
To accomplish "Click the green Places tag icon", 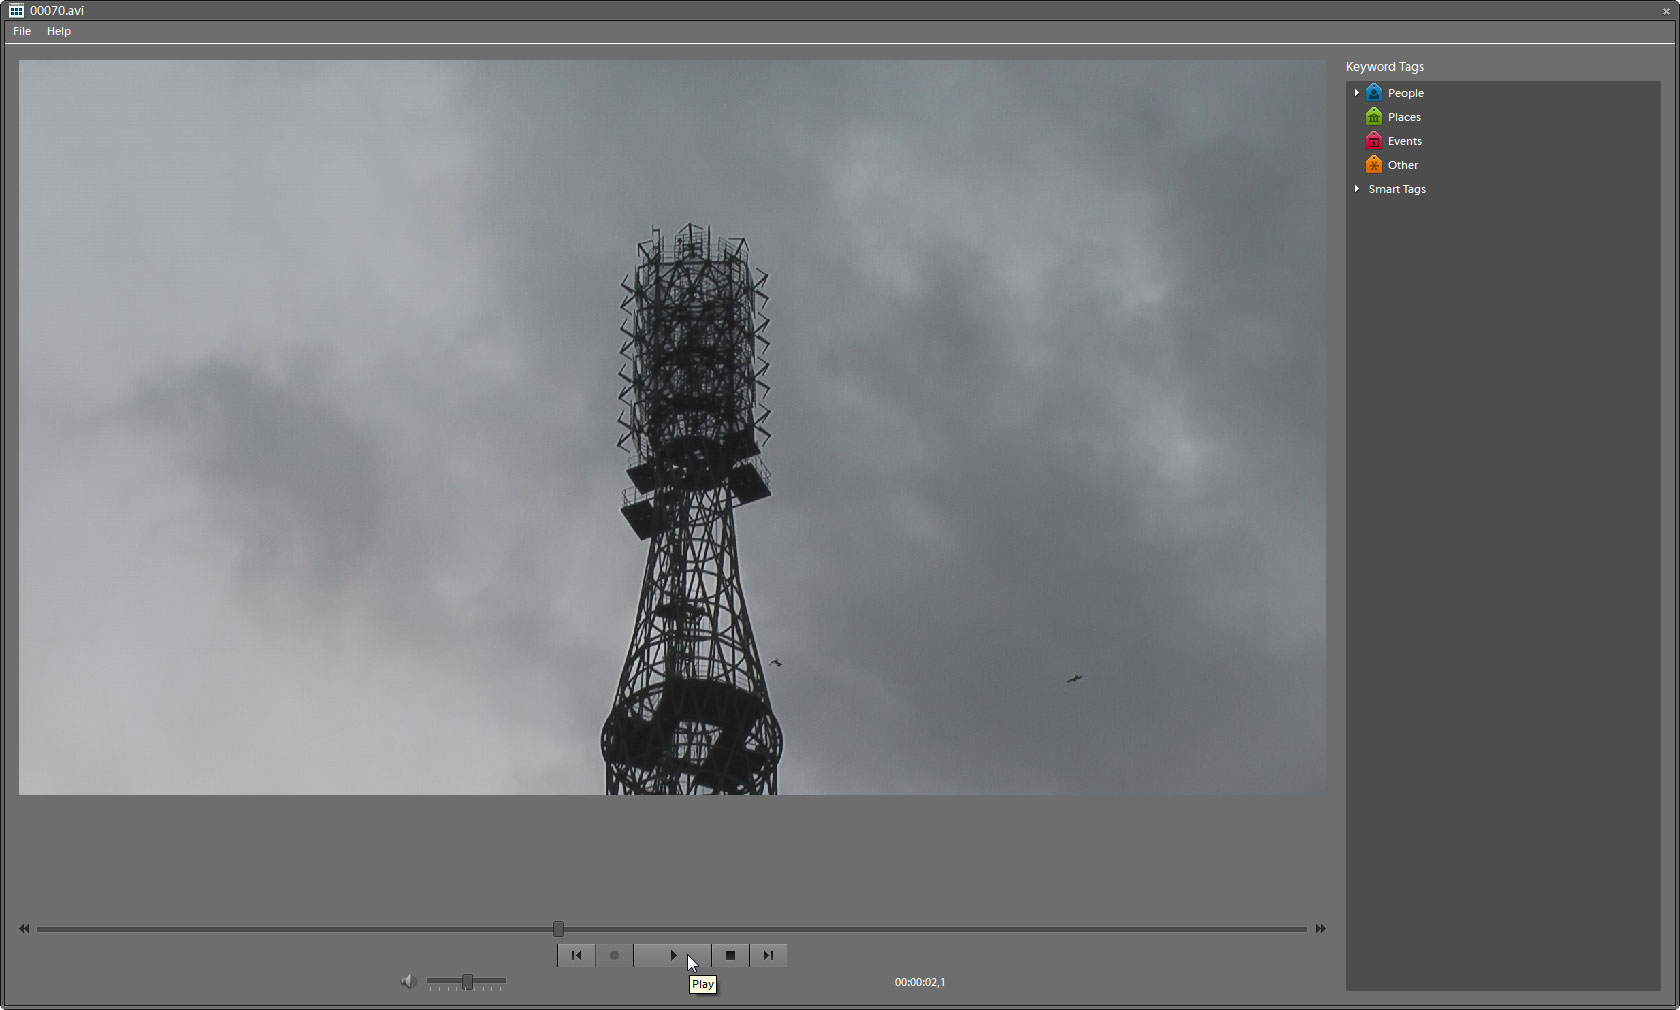I will tap(1374, 117).
